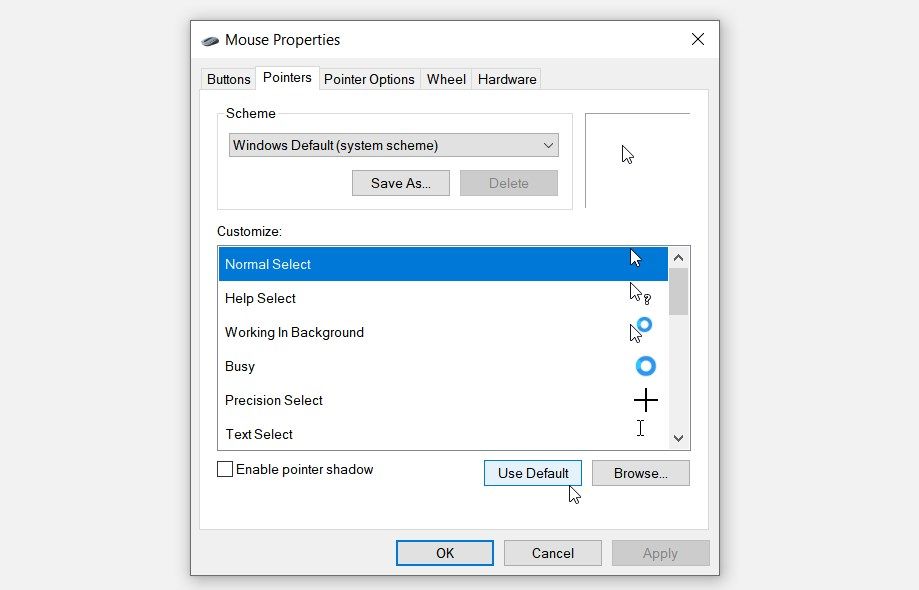
Task: Choose the Working In Background pointer
Action: pos(443,332)
